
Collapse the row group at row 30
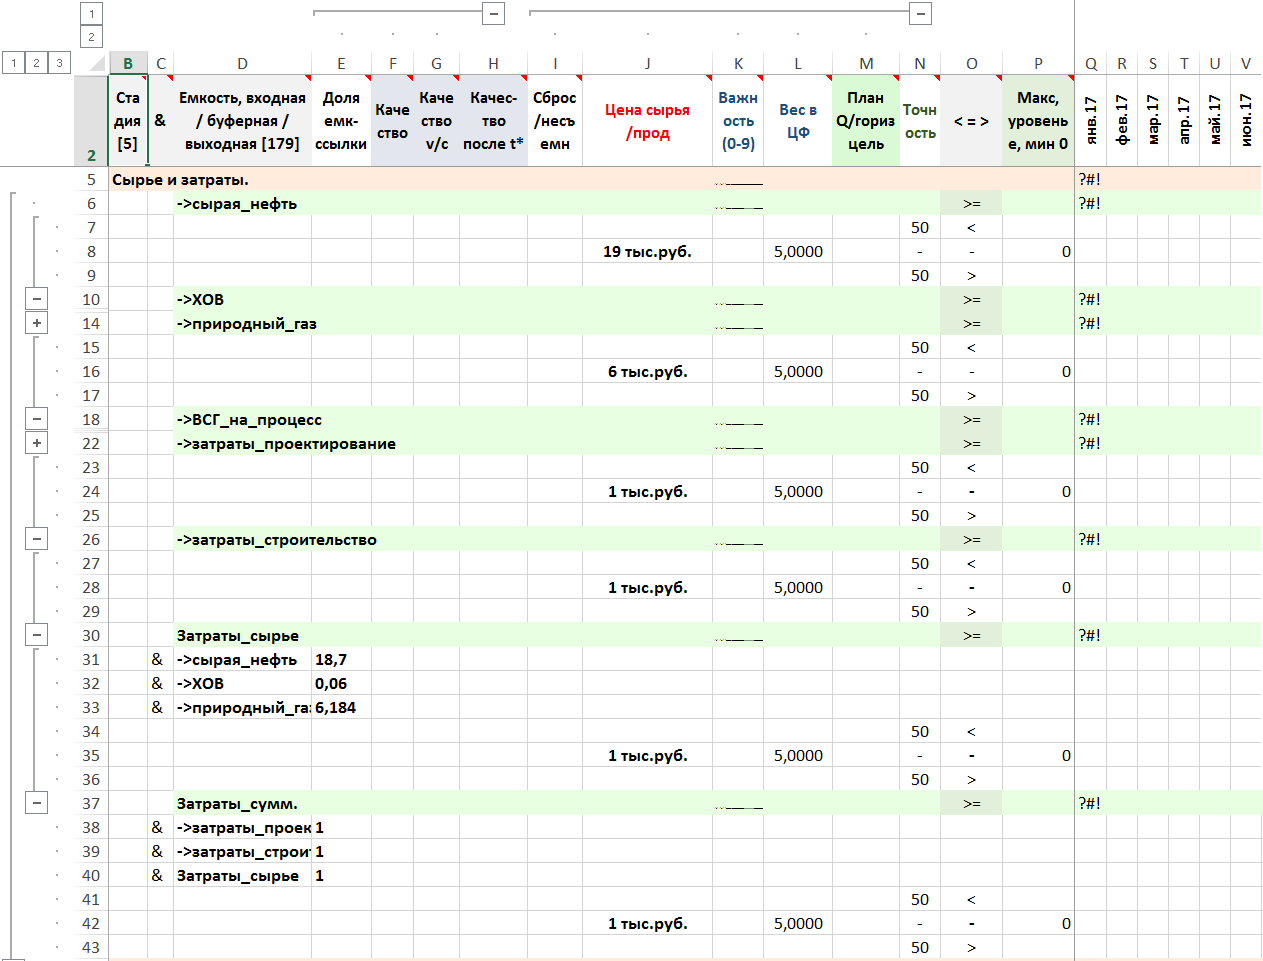37,635
